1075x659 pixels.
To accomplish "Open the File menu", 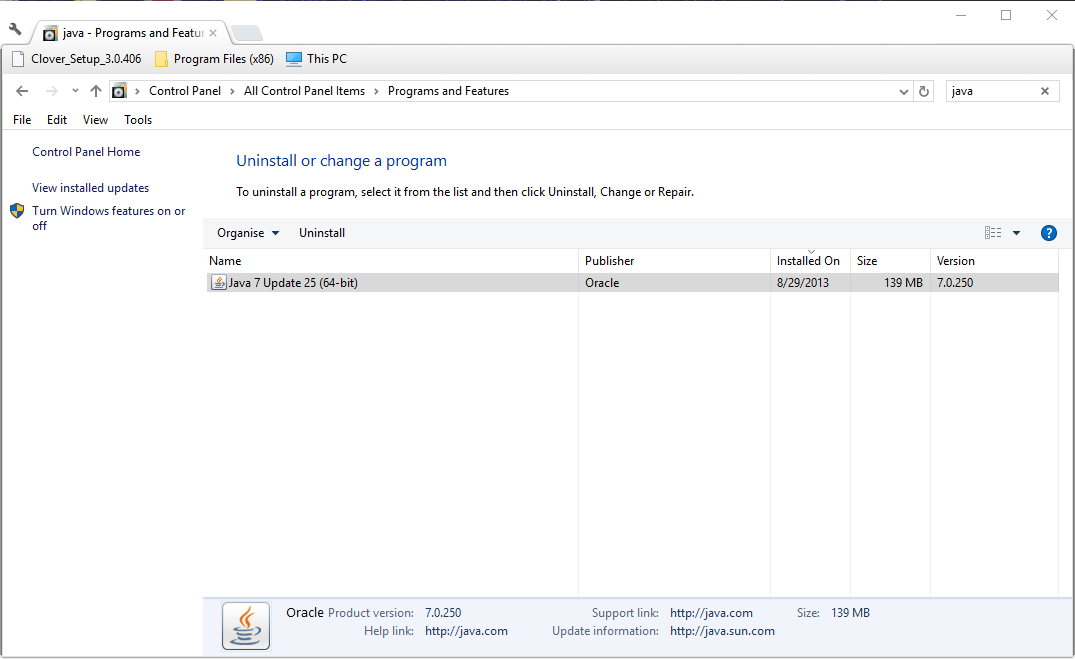I will pyautogui.click(x=22, y=120).
